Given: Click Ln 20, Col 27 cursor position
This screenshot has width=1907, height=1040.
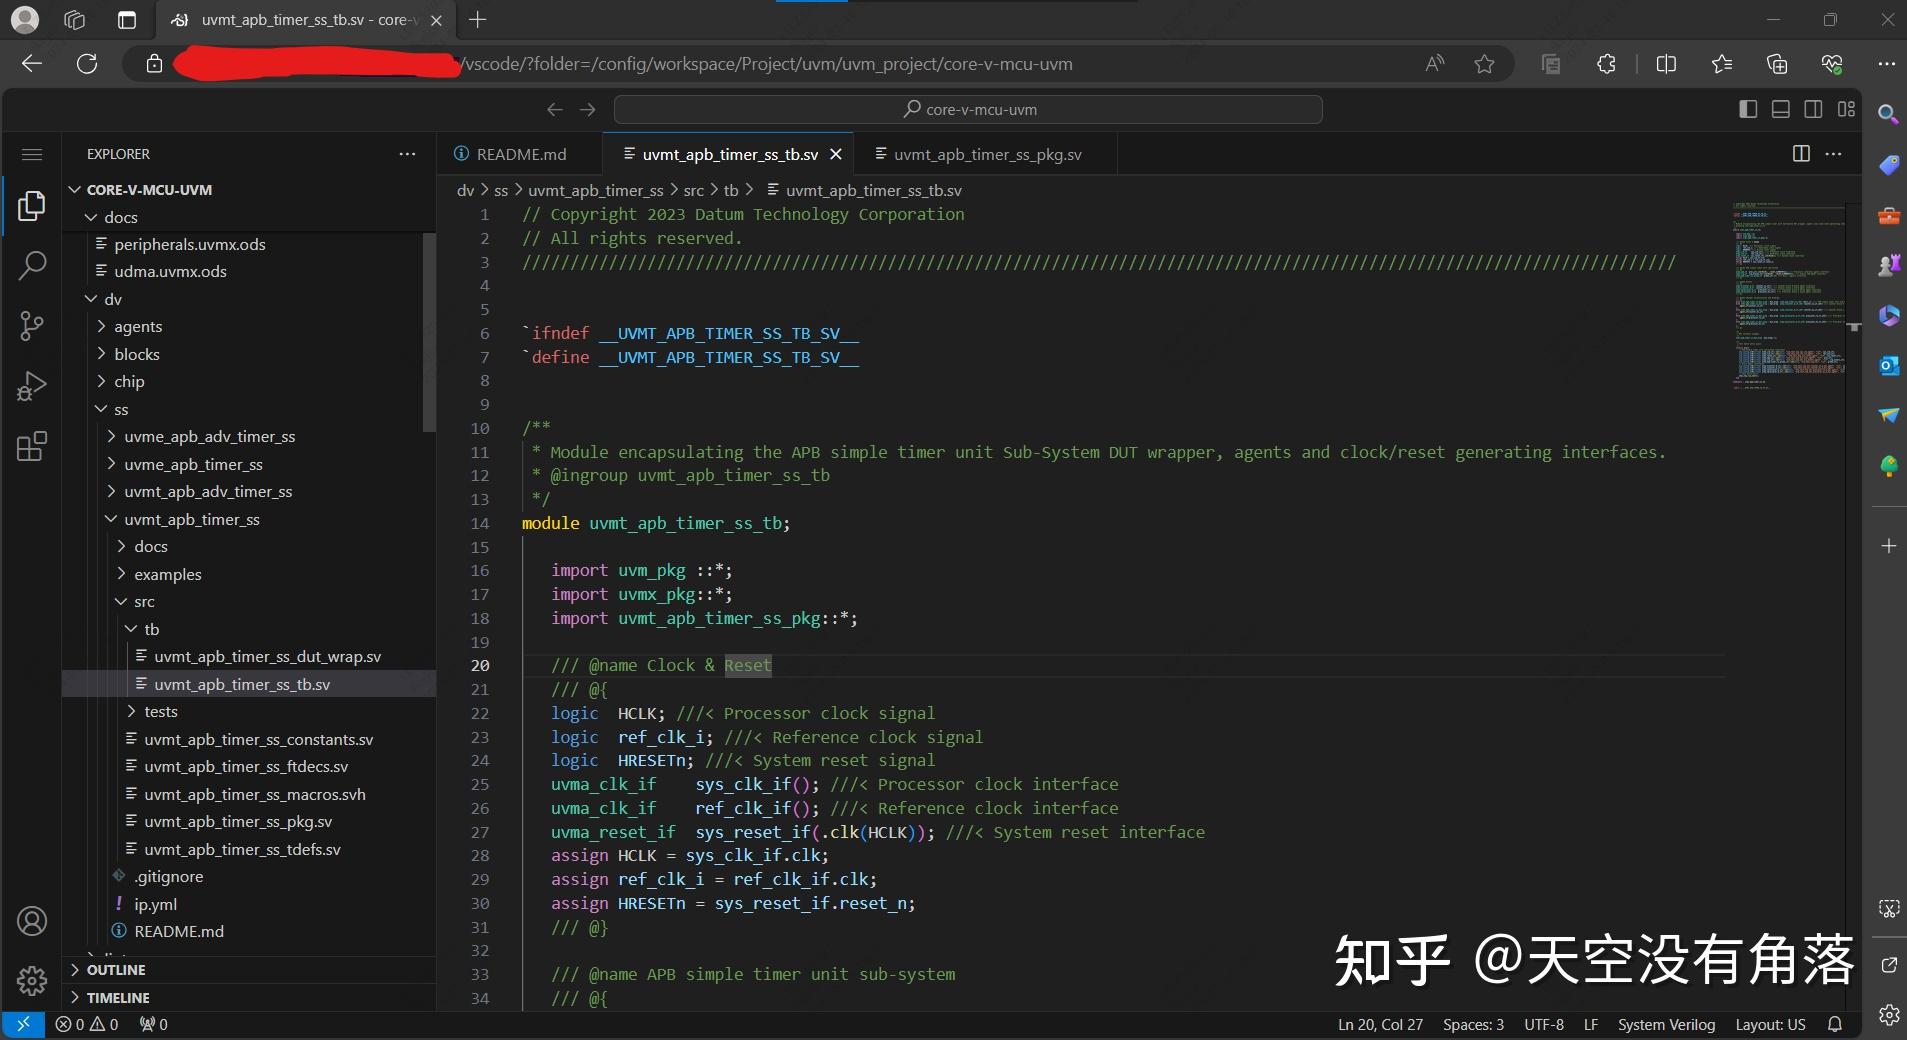Looking at the screenshot, I should click(1380, 1024).
